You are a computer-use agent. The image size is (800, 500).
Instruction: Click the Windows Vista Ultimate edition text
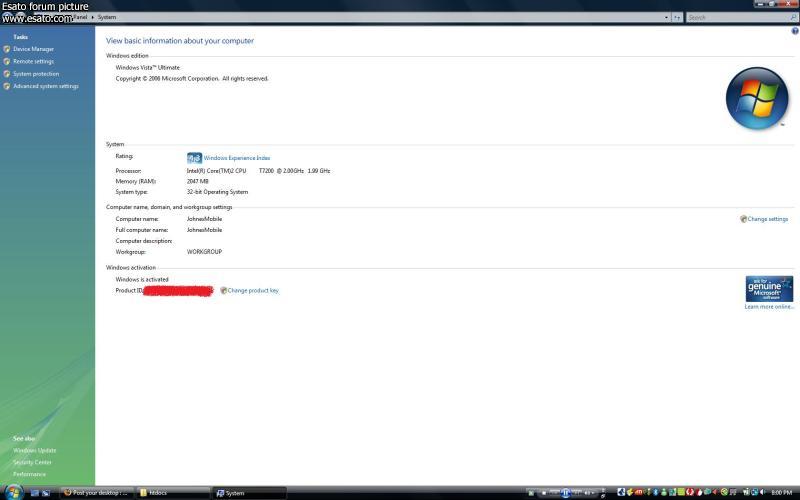[147, 67]
